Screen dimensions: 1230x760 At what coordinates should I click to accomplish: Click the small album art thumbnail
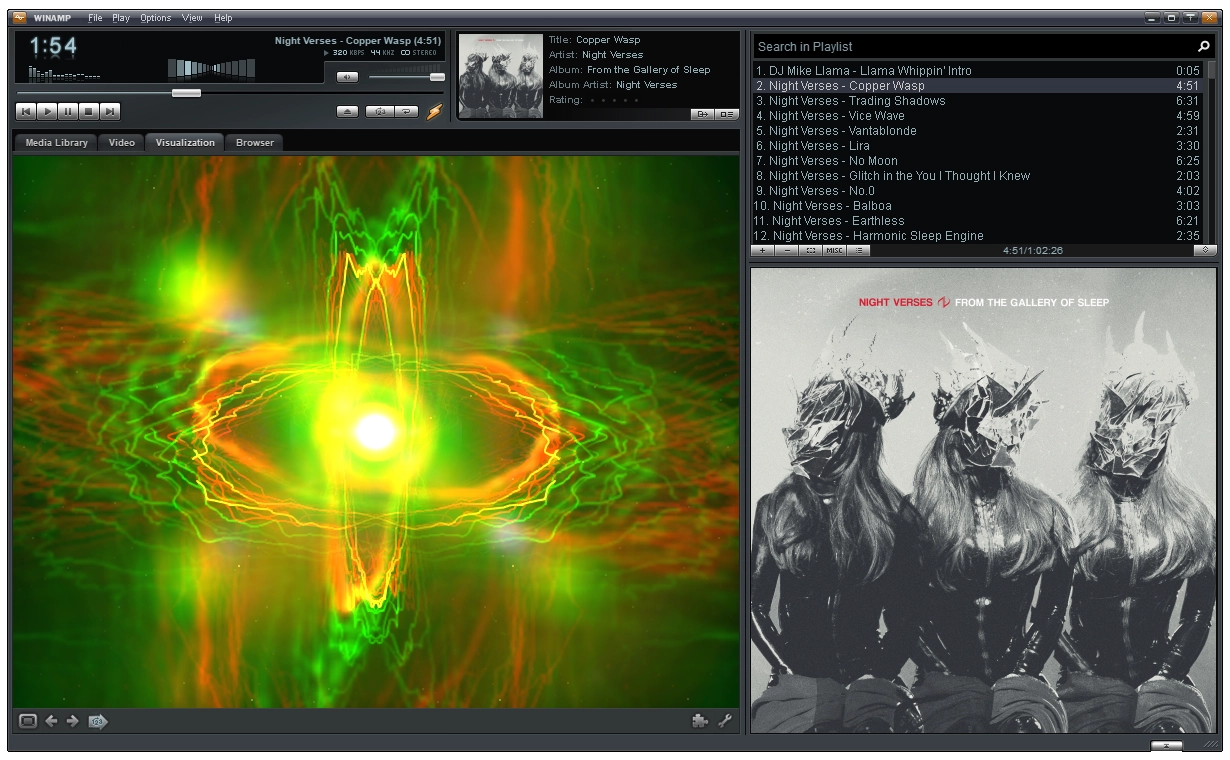point(500,76)
